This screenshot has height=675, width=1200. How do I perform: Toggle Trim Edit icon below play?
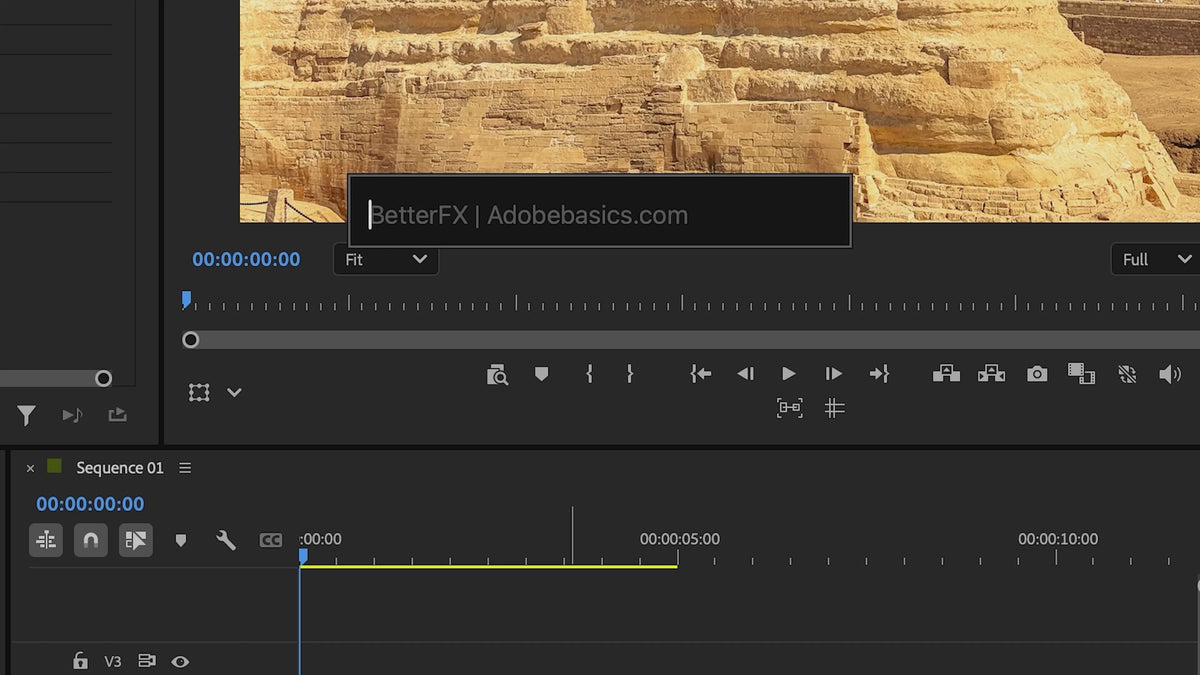(790, 407)
